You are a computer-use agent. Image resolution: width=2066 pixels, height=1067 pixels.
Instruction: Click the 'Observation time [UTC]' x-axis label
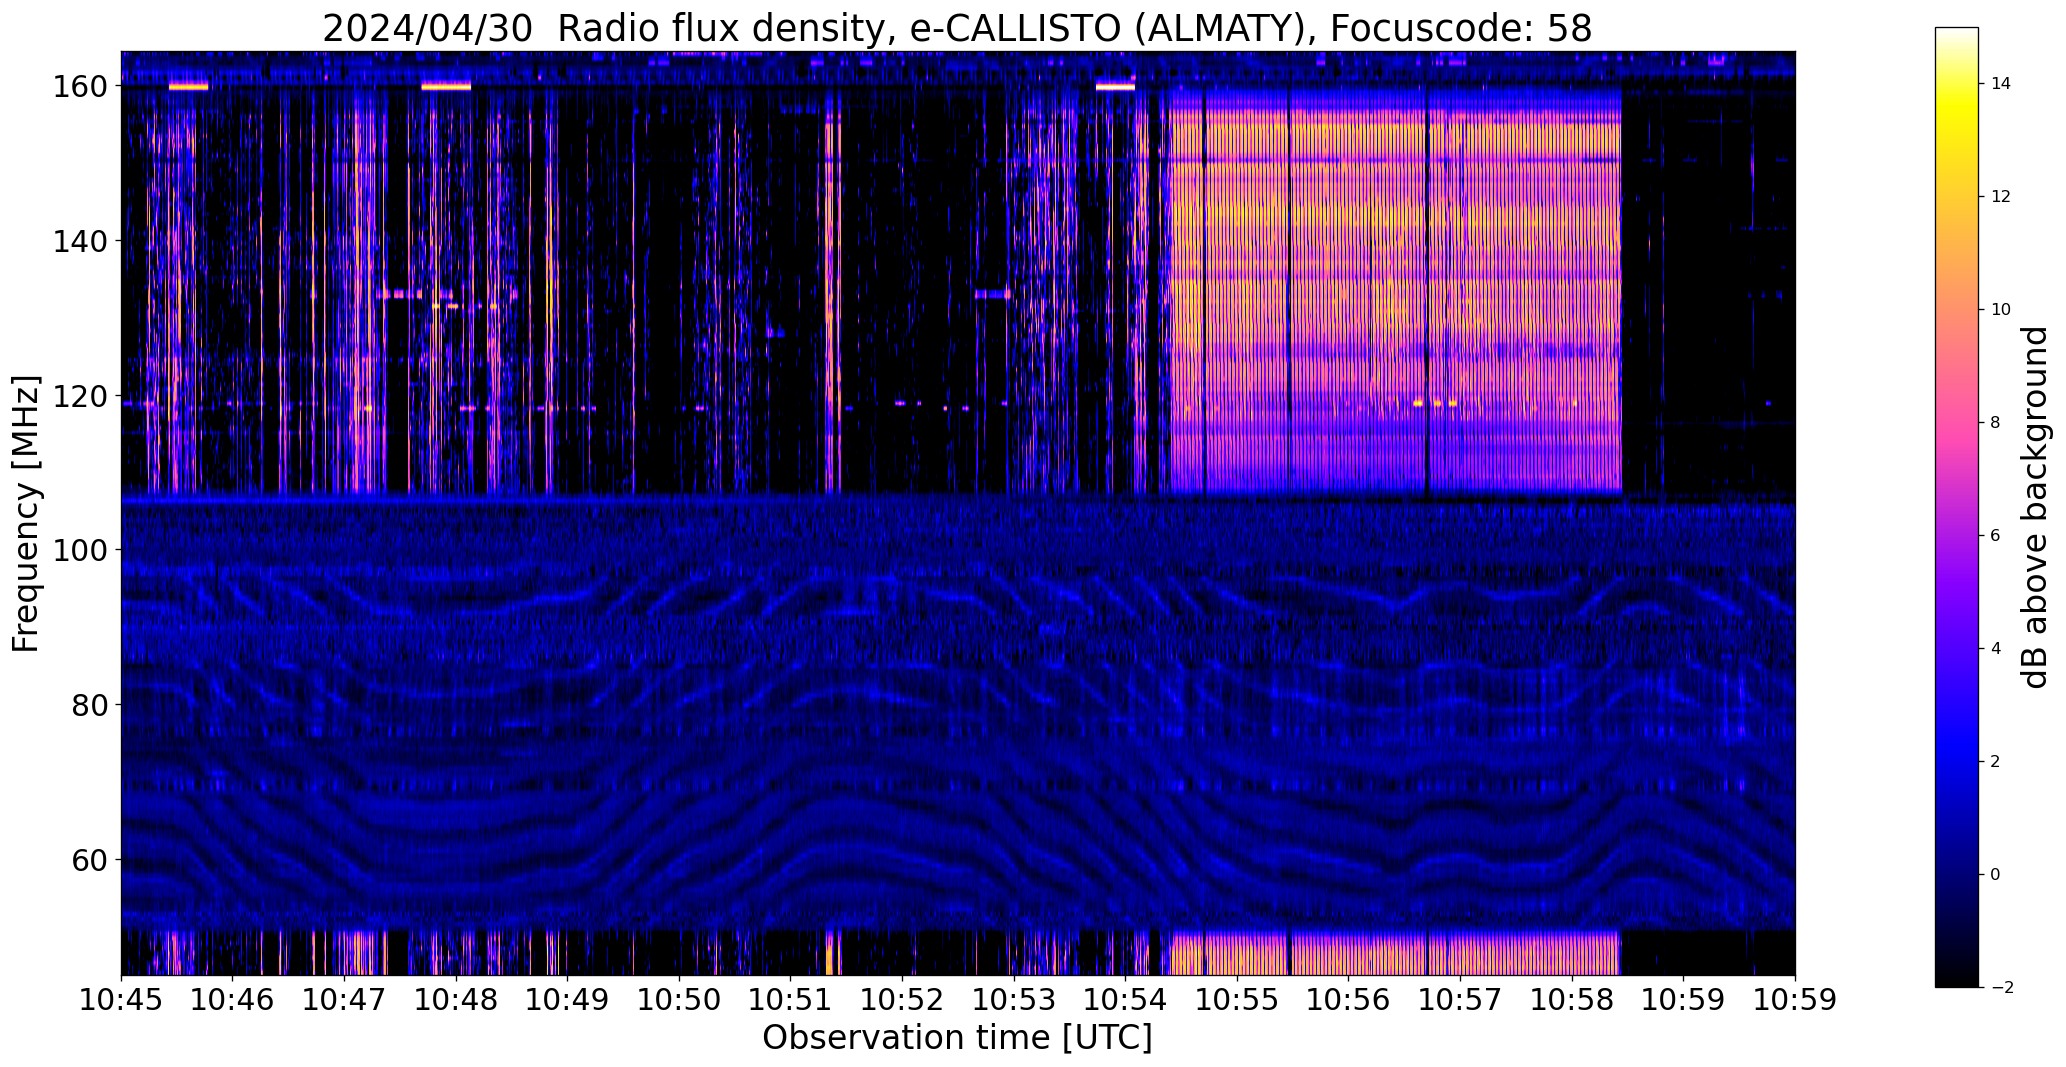click(957, 1037)
